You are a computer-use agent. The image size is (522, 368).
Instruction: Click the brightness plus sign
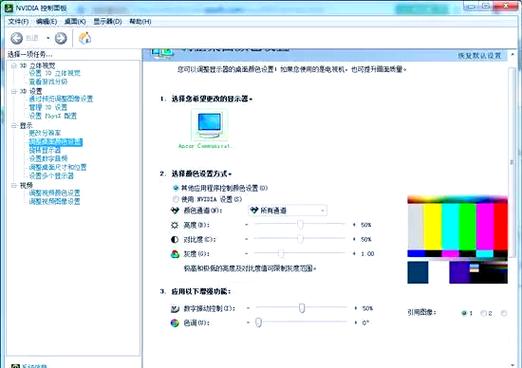(354, 225)
